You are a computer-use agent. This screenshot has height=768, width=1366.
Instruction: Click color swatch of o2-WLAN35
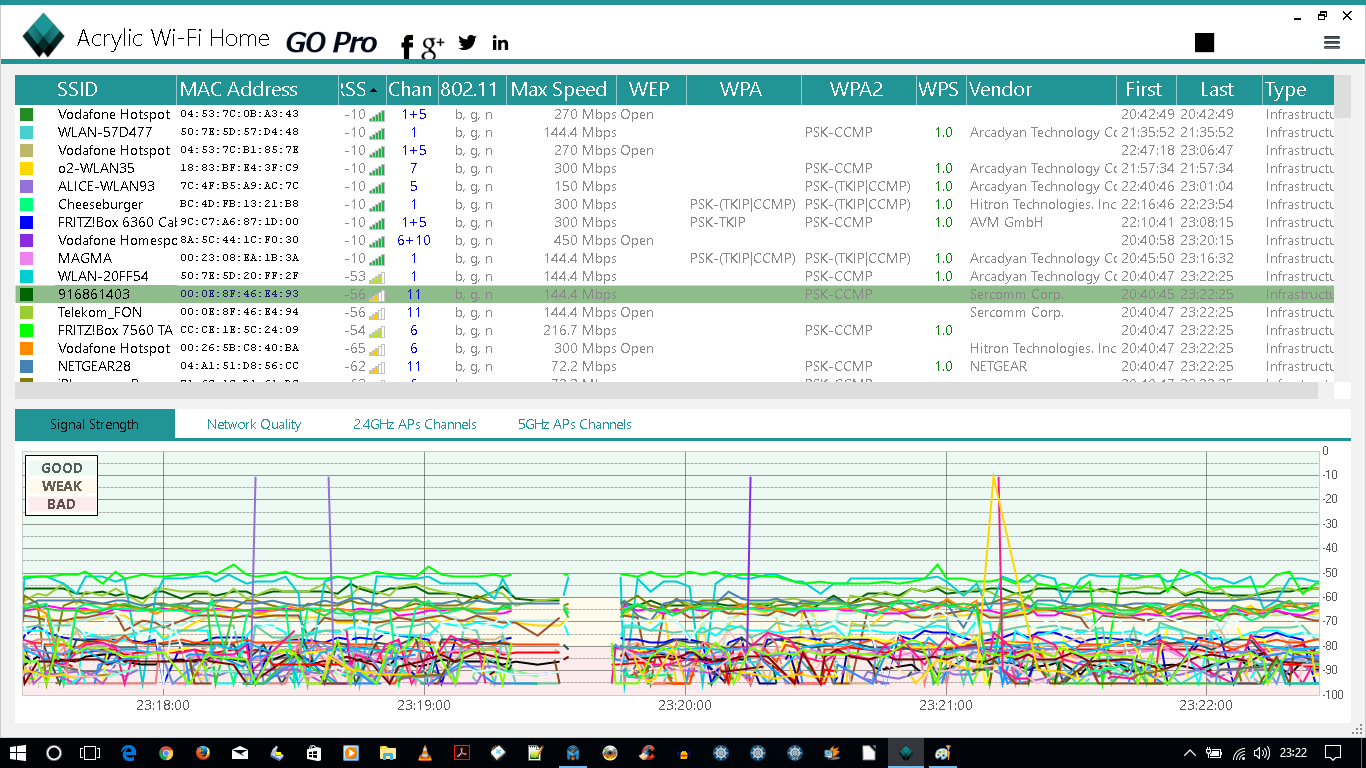(26, 168)
